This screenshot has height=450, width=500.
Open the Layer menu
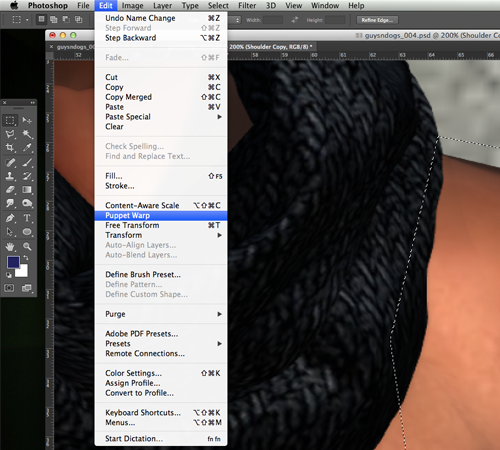pos(162,6)
